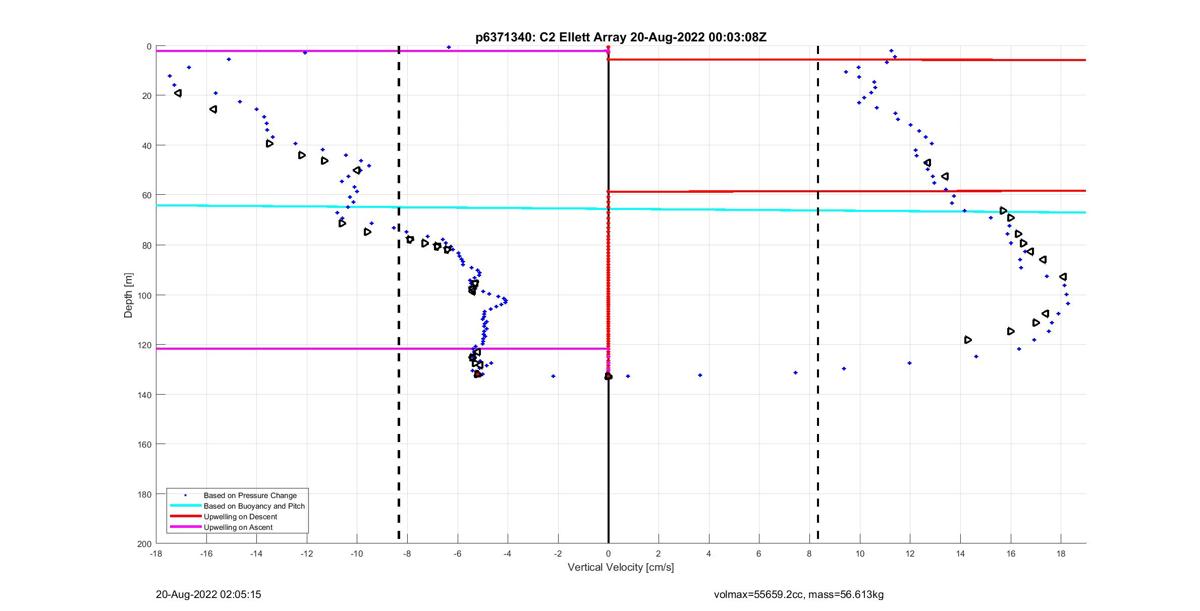Click the cyan line sample in the legend

click(185, 506)
